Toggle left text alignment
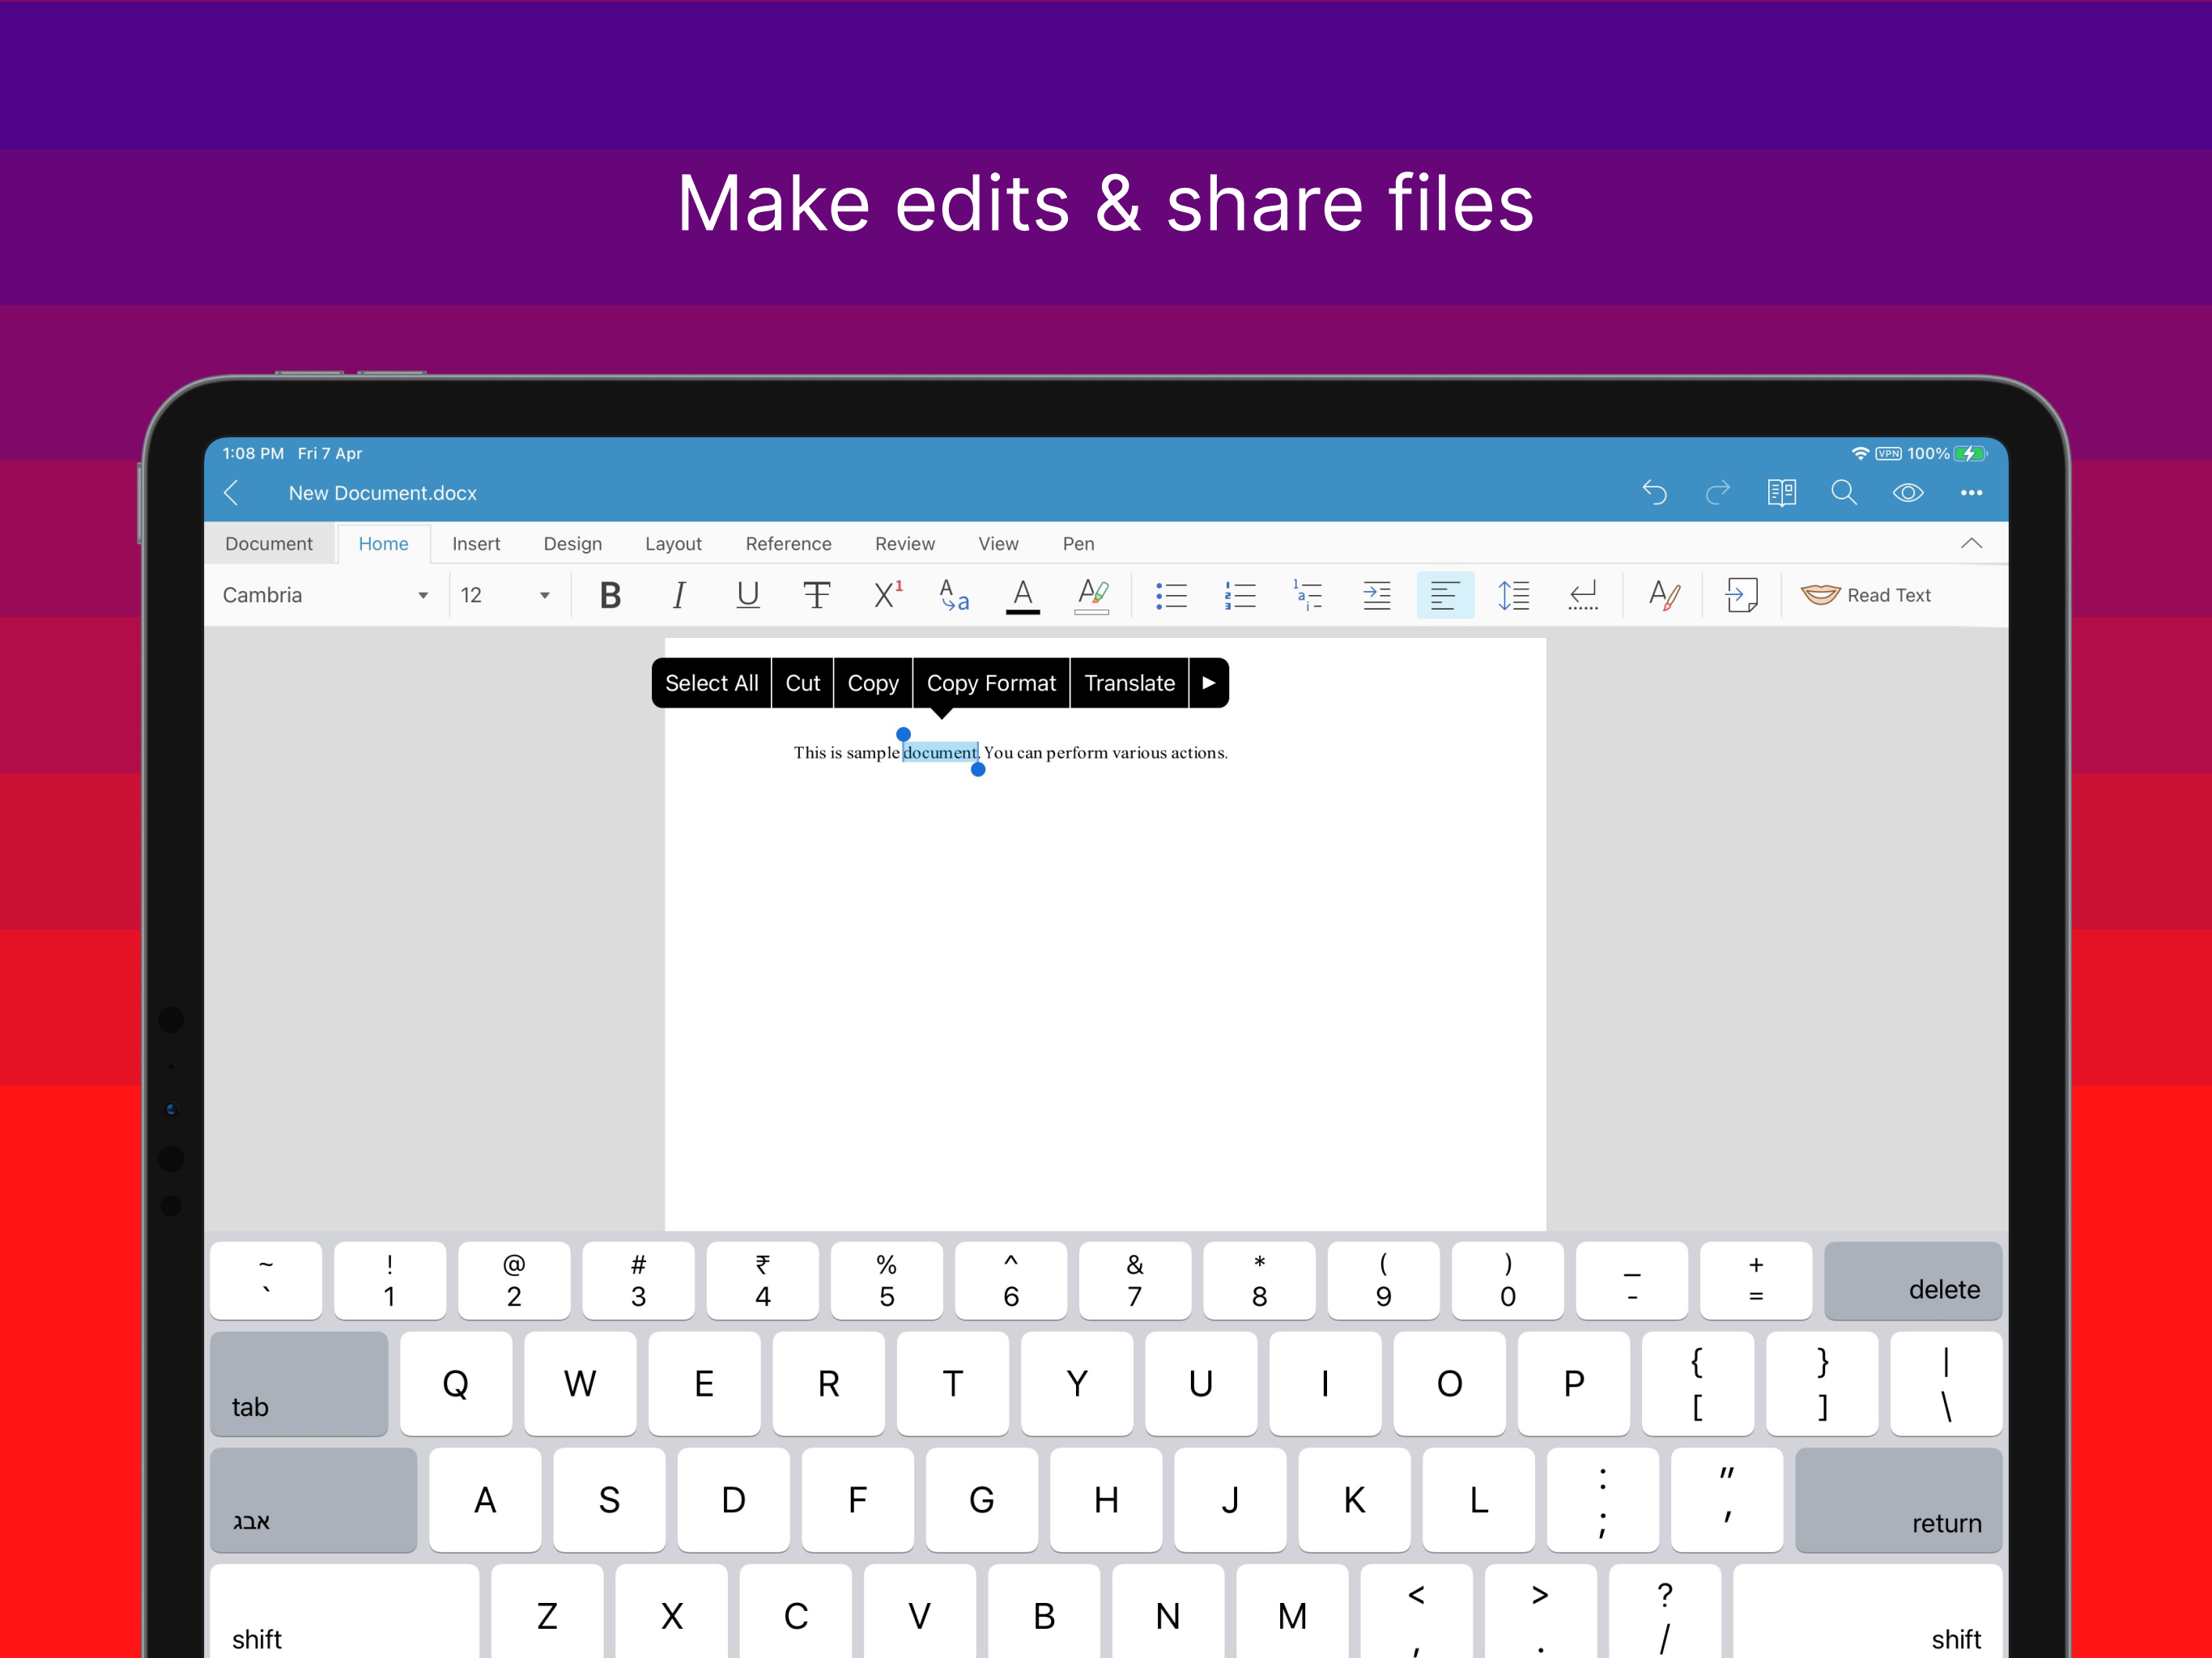The image size is (2212, 1658). [x=1445, y=595]
